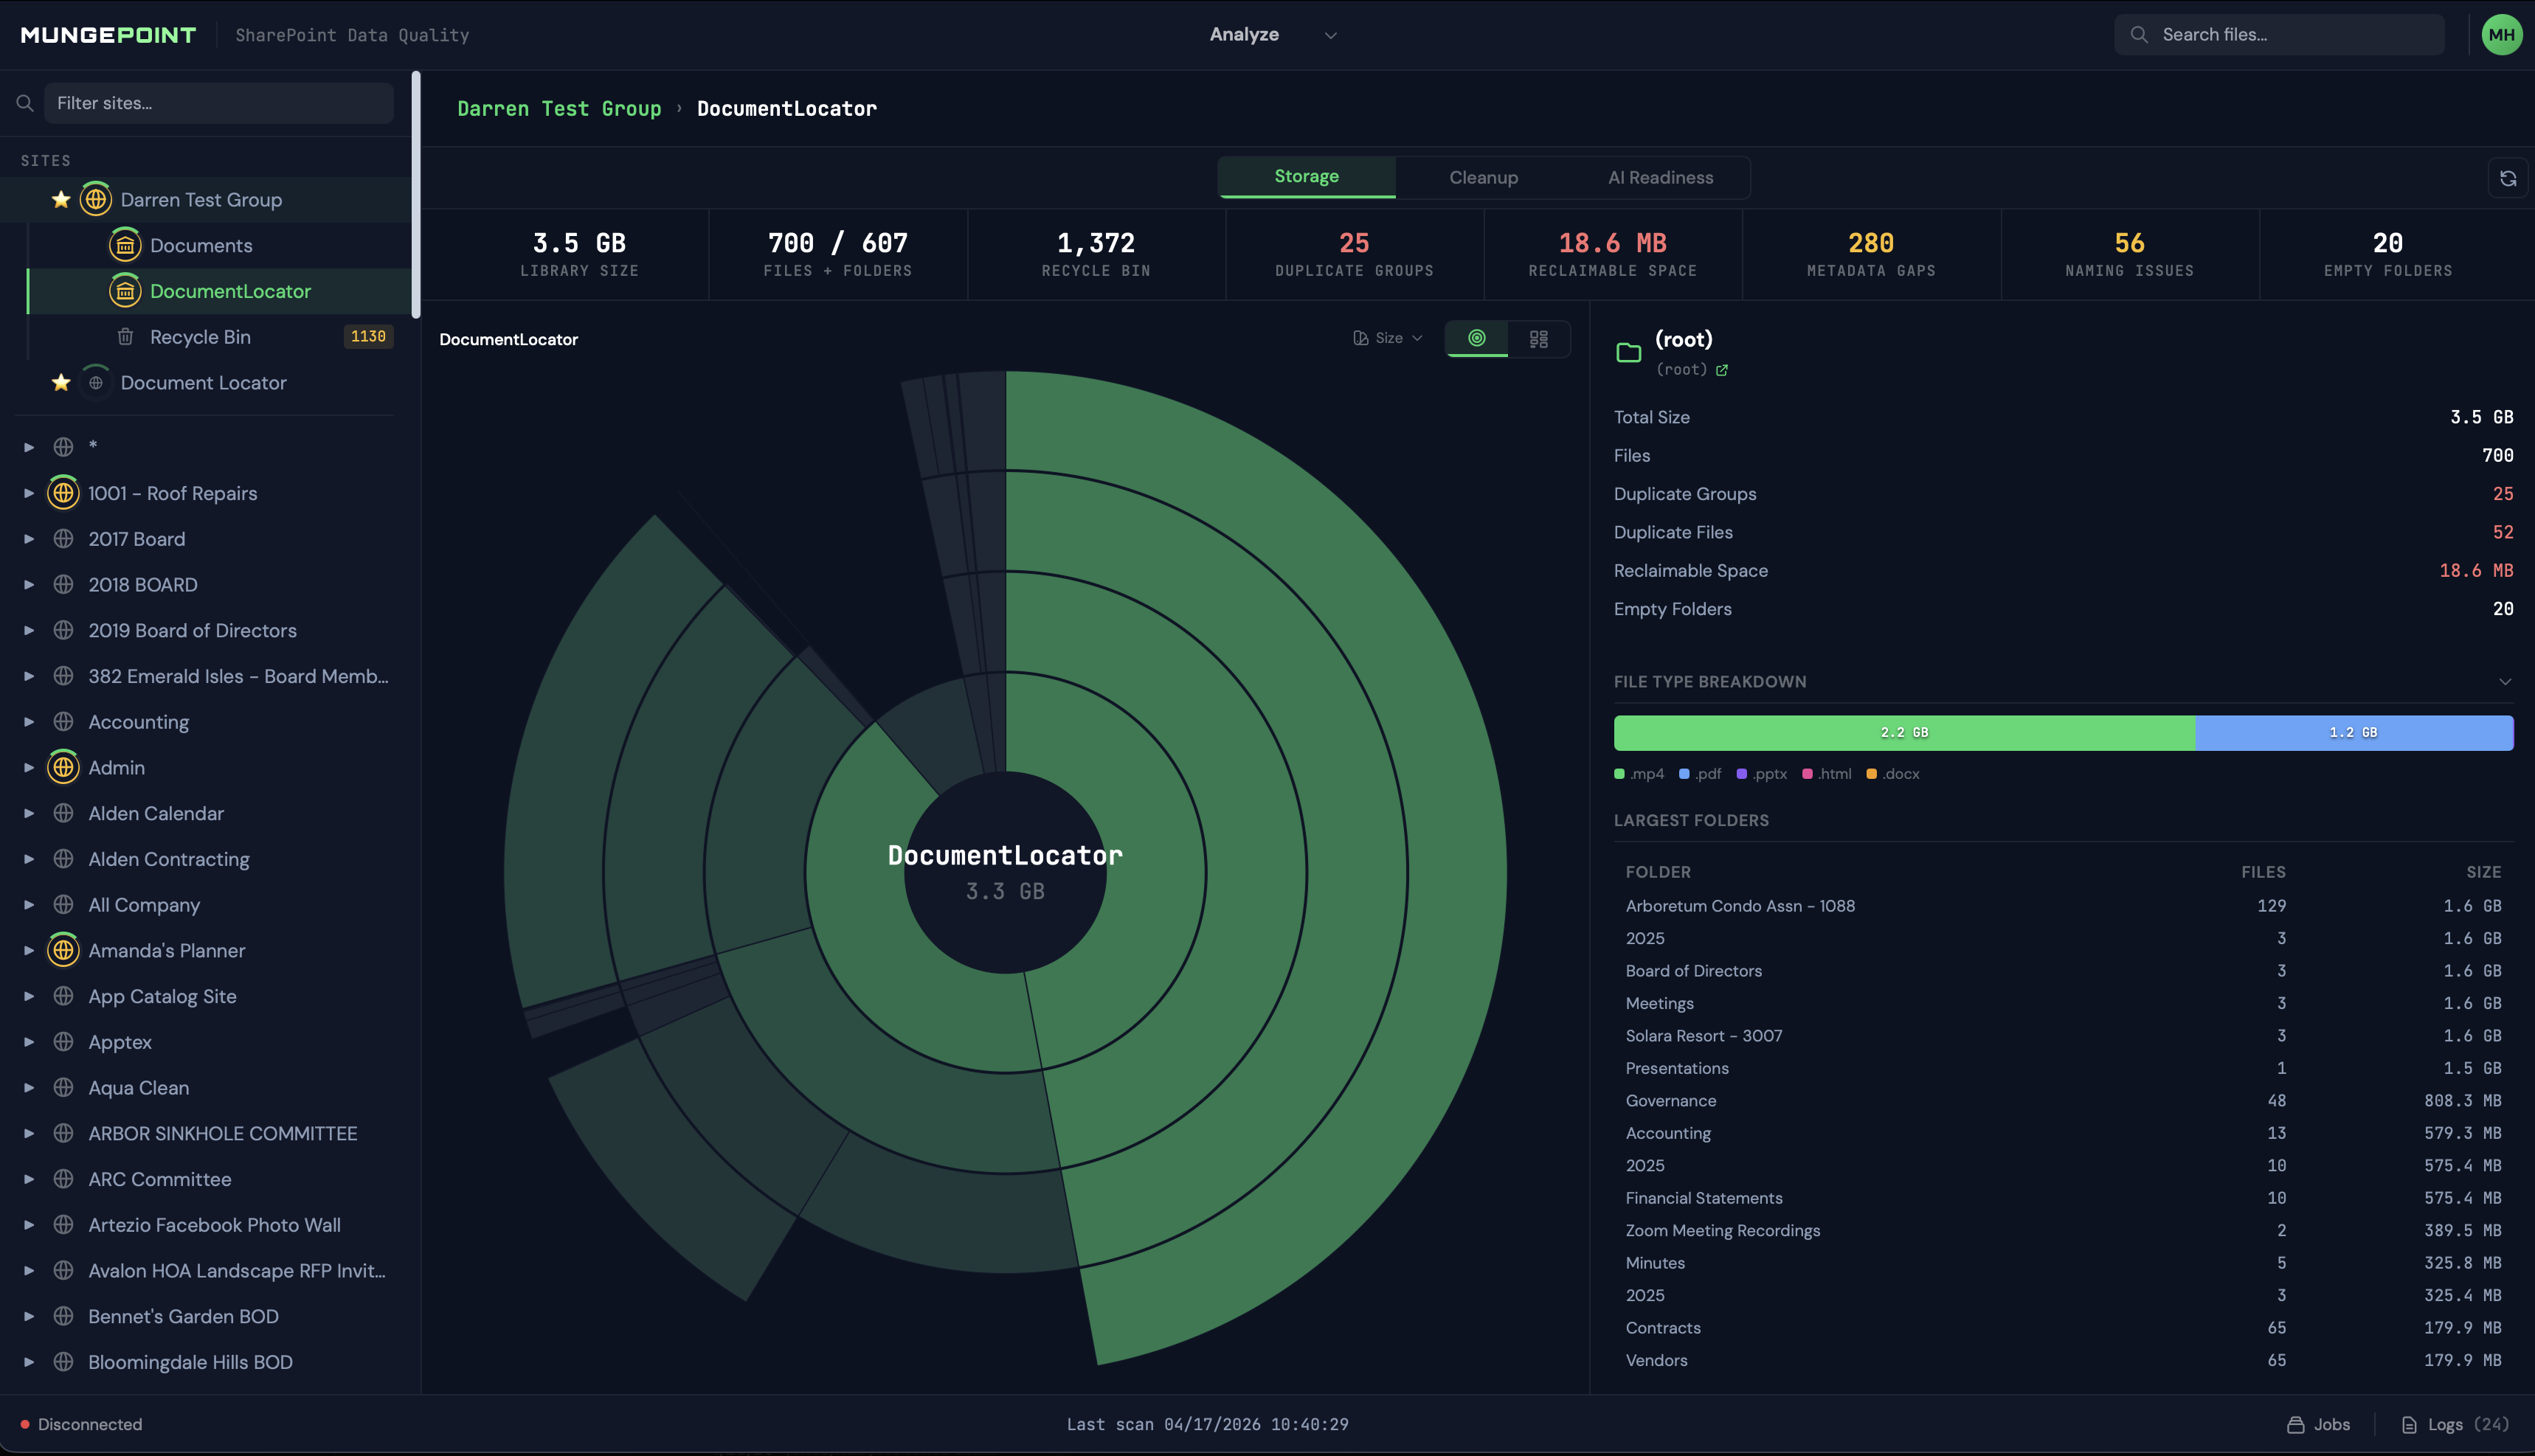Image resolution: width=2535 pixels, height=1456 pixels.
Task: Switch to the Storage tab
Action: [1306, 177]
